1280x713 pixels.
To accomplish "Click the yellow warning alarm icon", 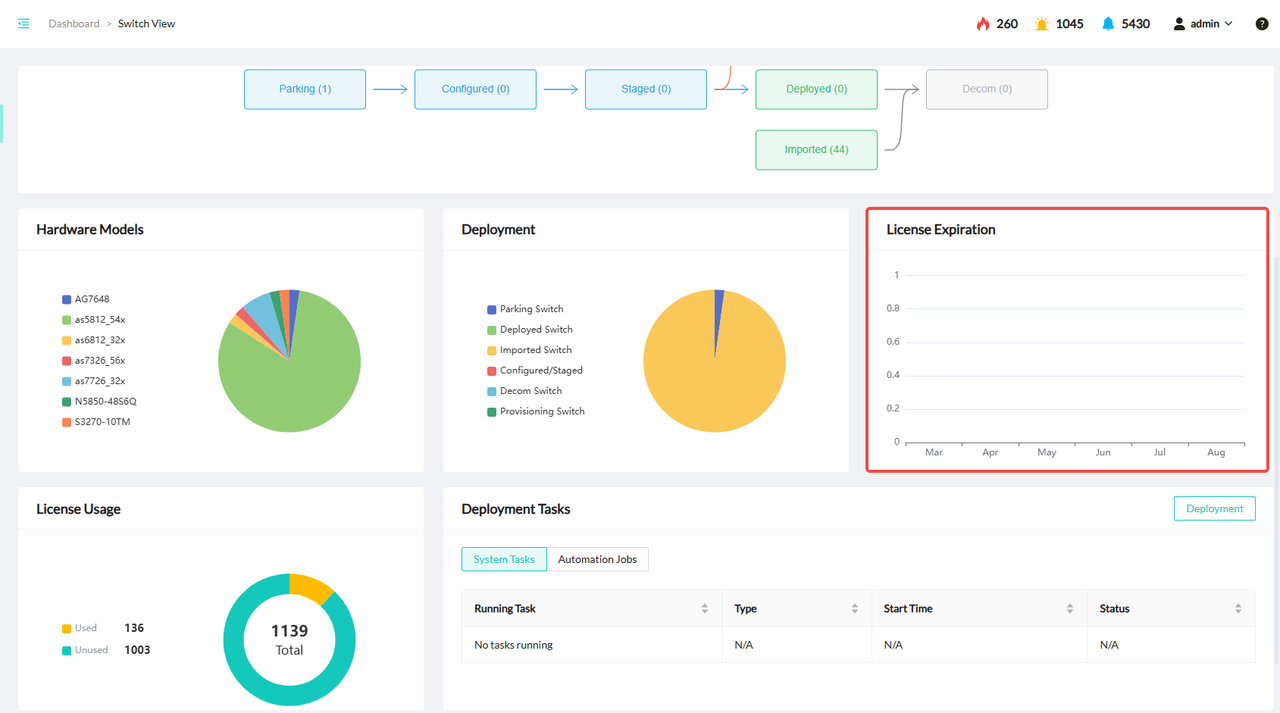I will tap(1042, 24).
